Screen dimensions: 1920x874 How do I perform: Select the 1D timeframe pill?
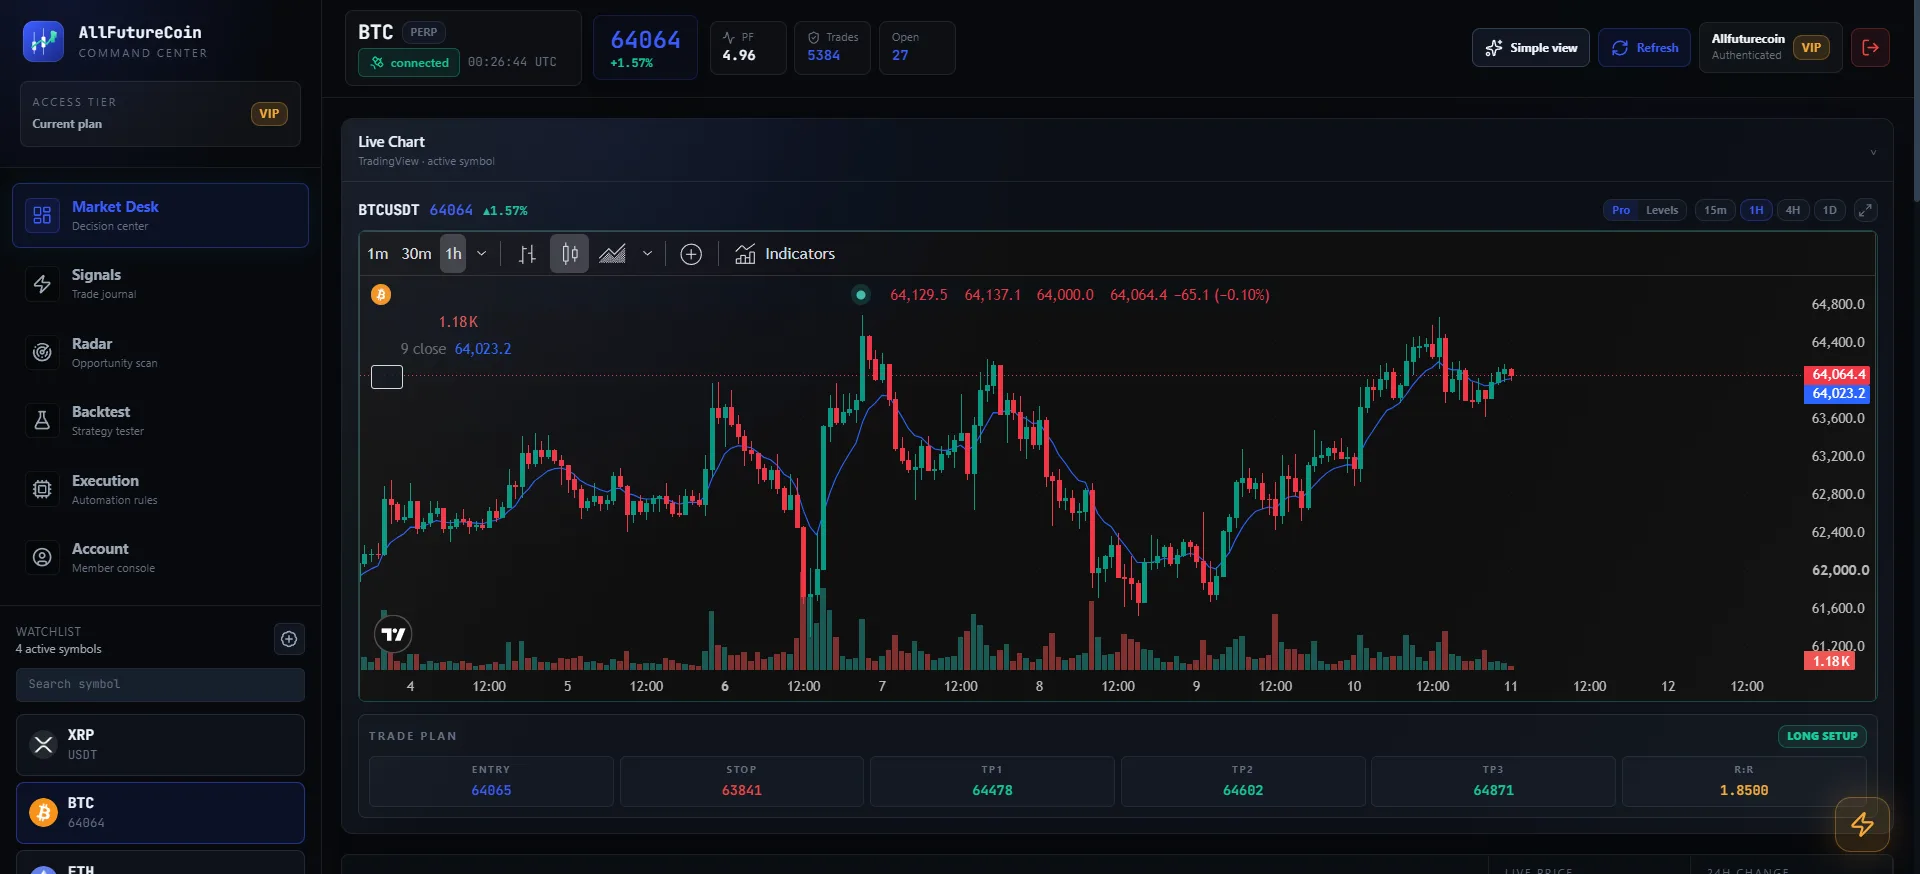point(1830,210)
